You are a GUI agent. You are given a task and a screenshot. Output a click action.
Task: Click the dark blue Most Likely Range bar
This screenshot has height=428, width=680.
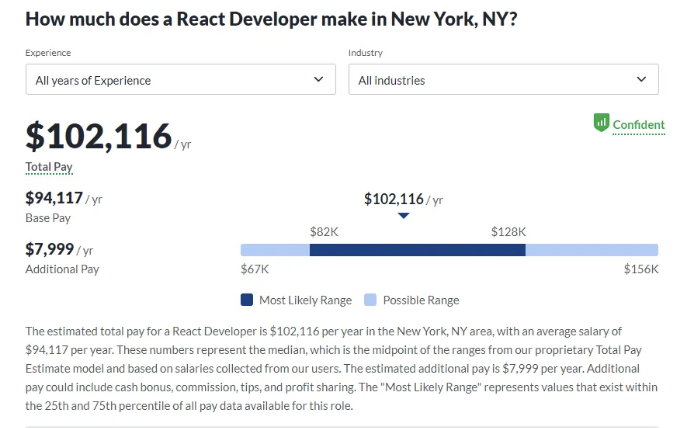coord(418,250)
